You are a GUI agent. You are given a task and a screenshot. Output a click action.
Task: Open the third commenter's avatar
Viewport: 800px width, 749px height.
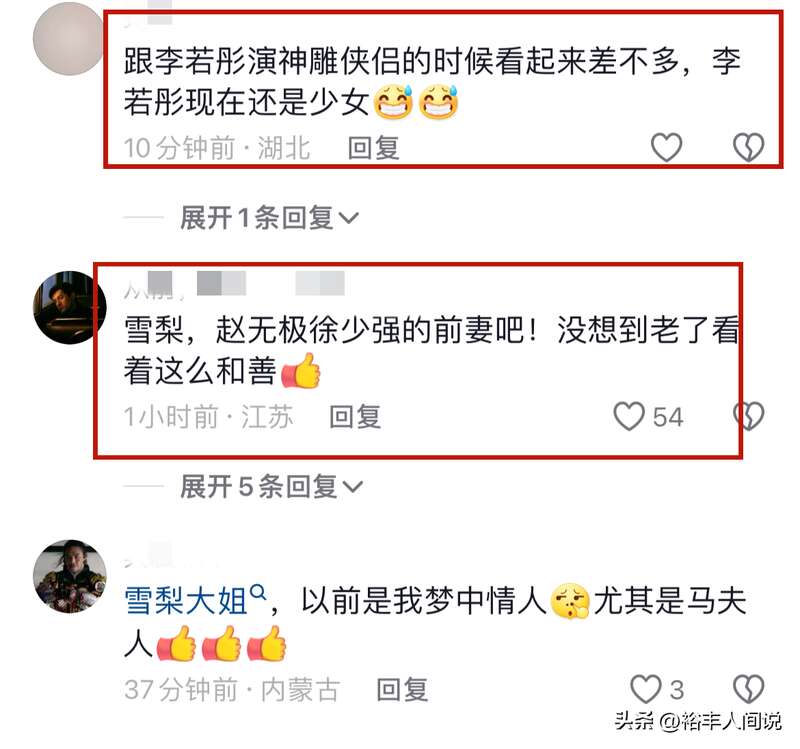pyautogui.click(x=70, y=577)
